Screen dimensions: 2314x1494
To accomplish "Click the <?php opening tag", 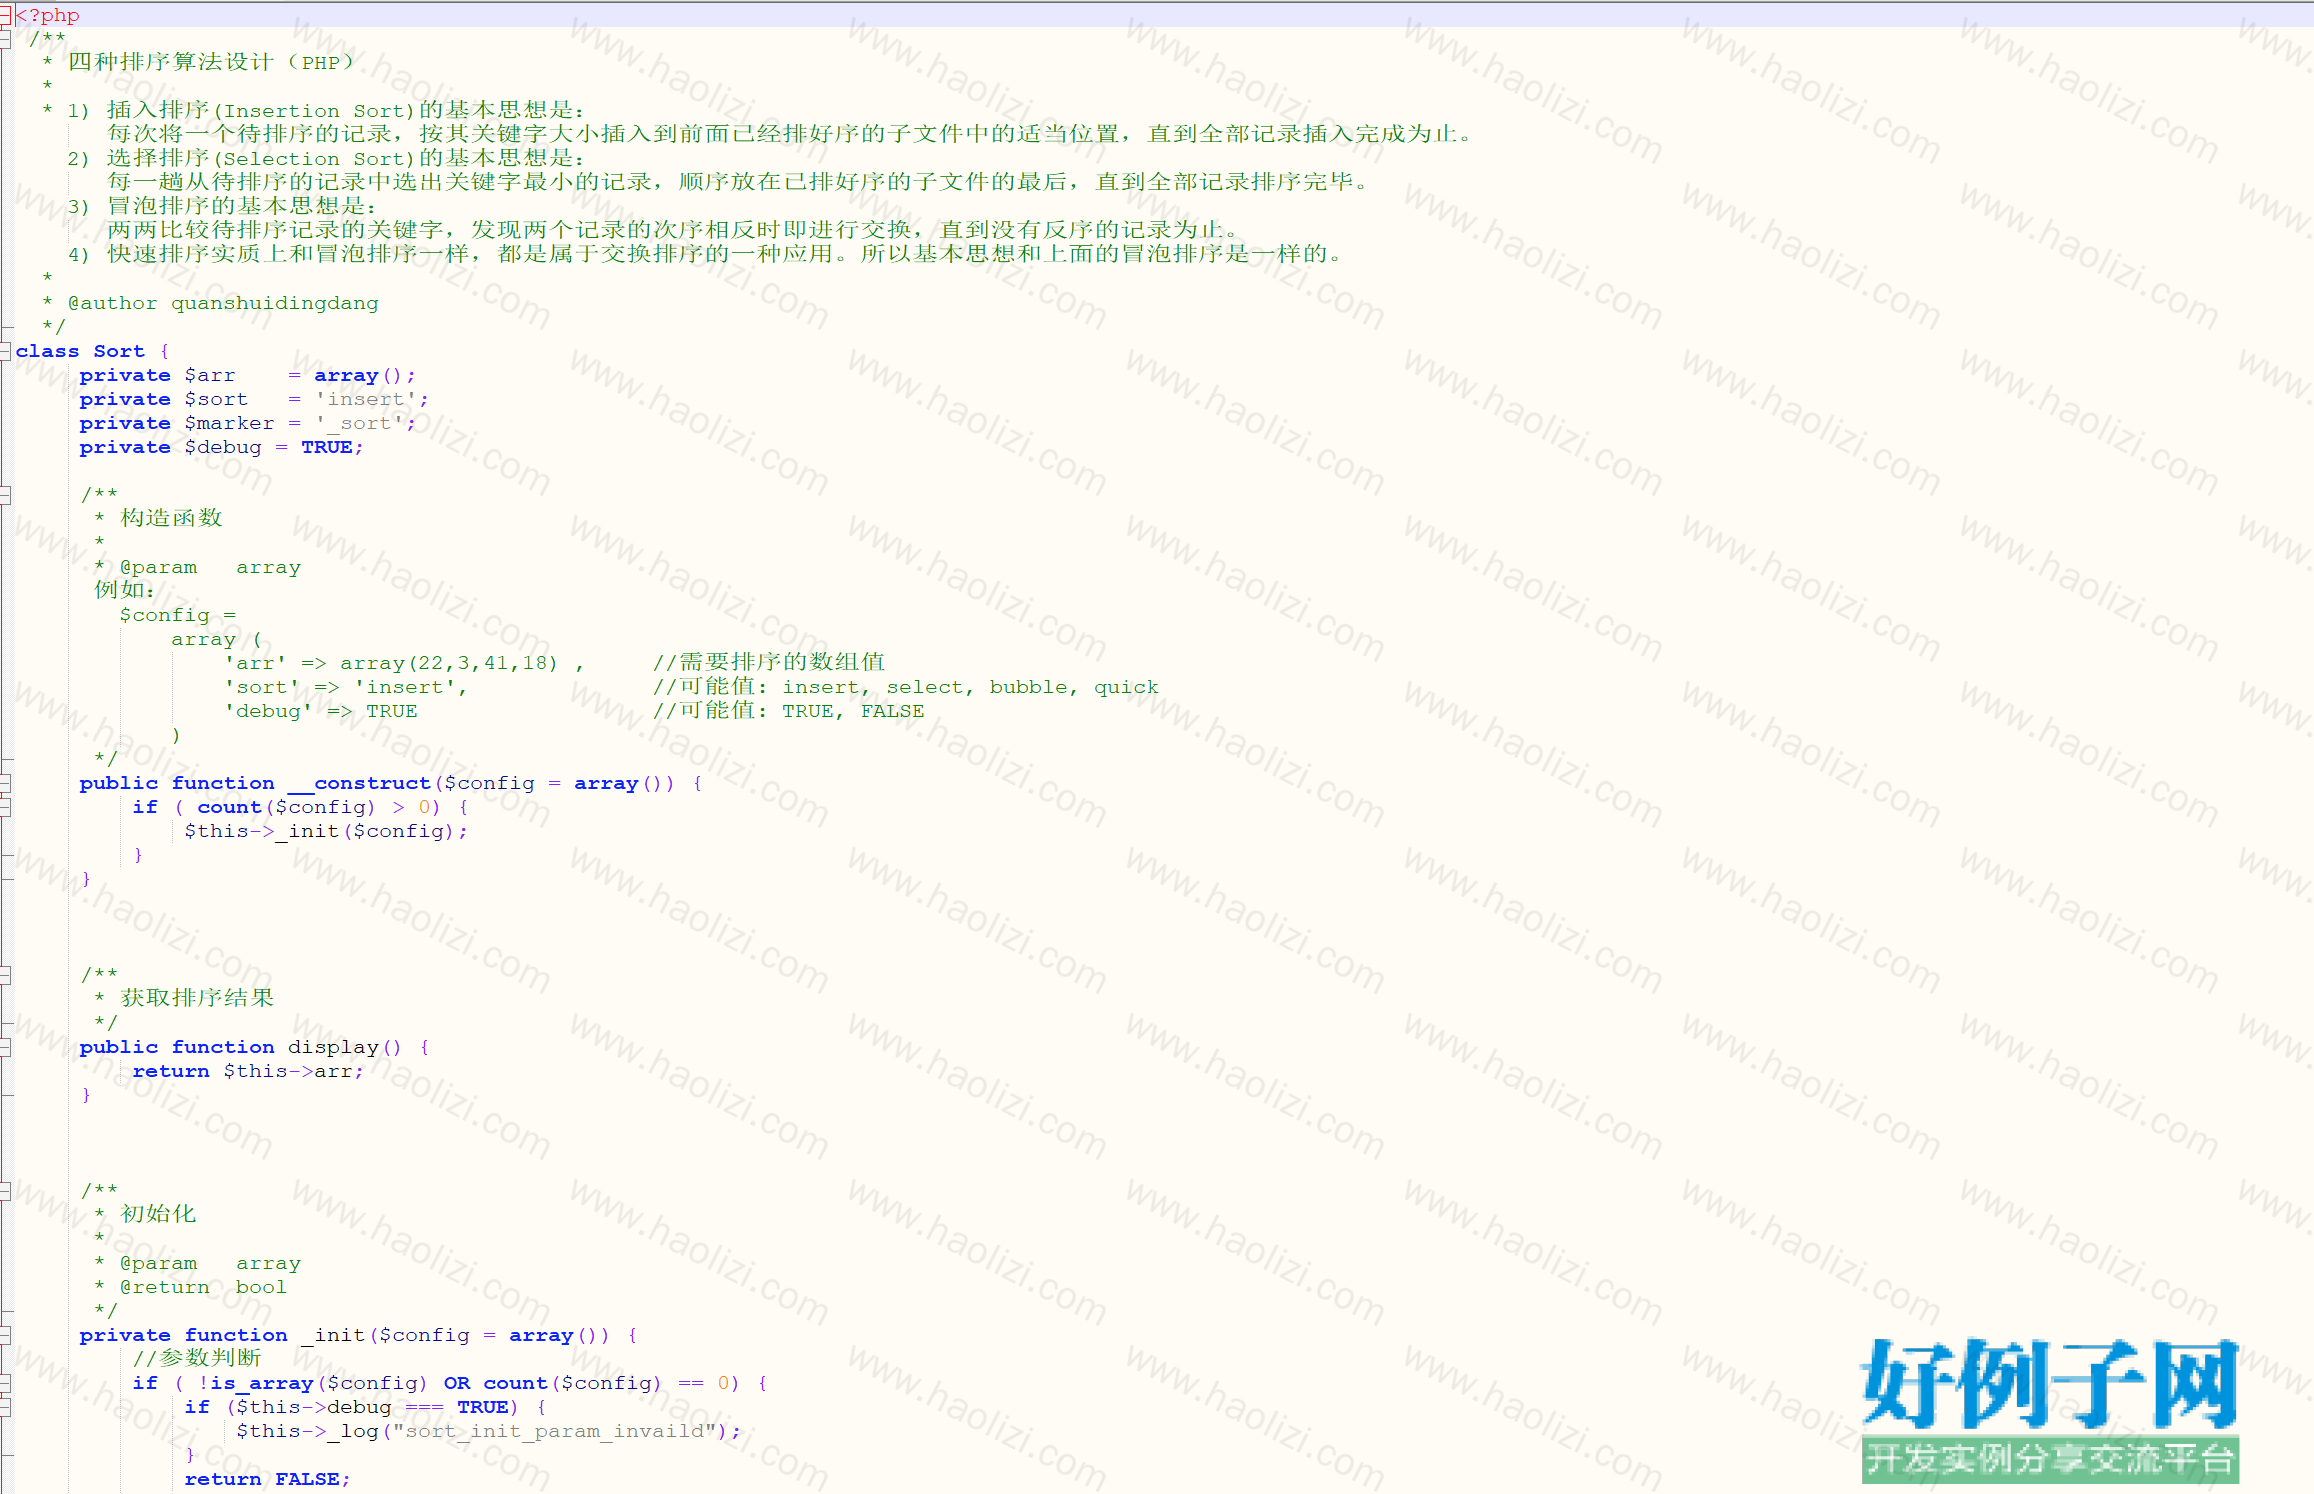I will (47, 15).
